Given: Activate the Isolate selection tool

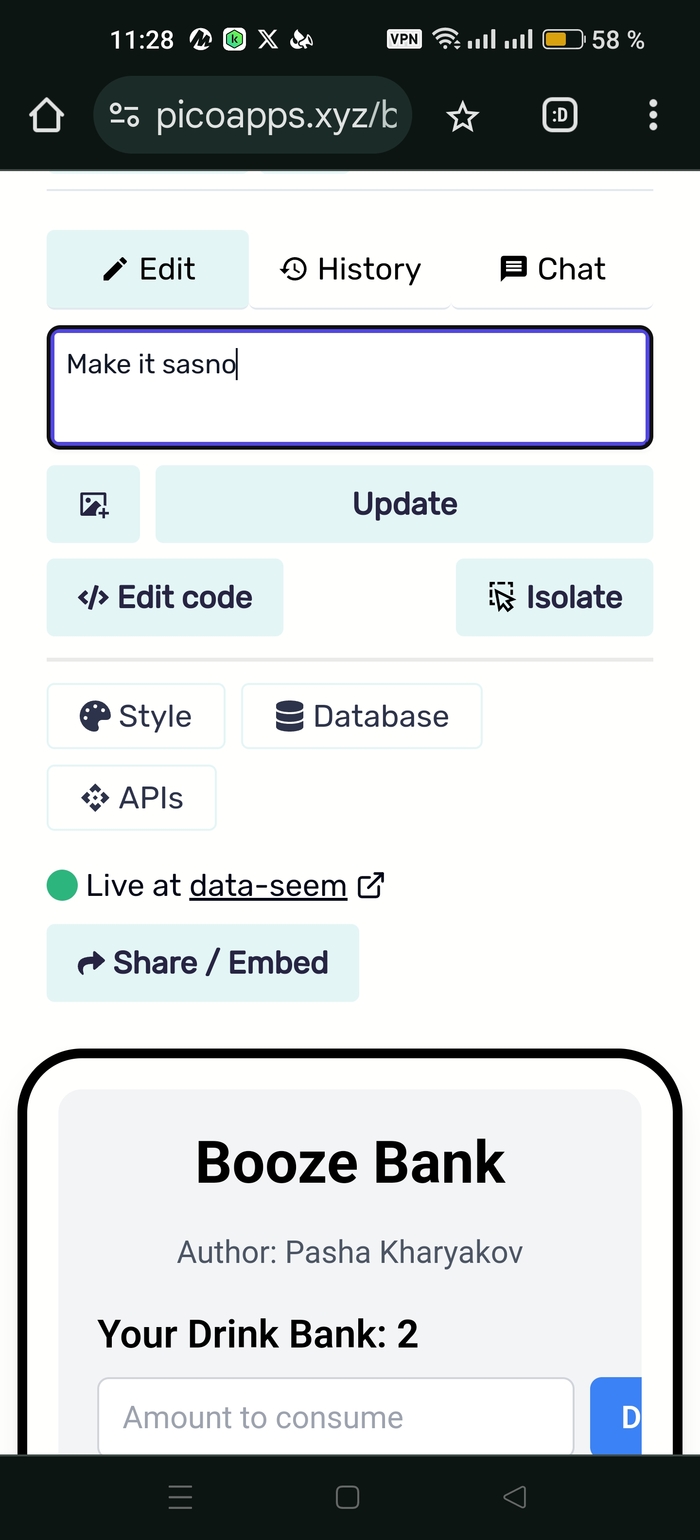Looking at the screenshot, I should pos(554,597).
